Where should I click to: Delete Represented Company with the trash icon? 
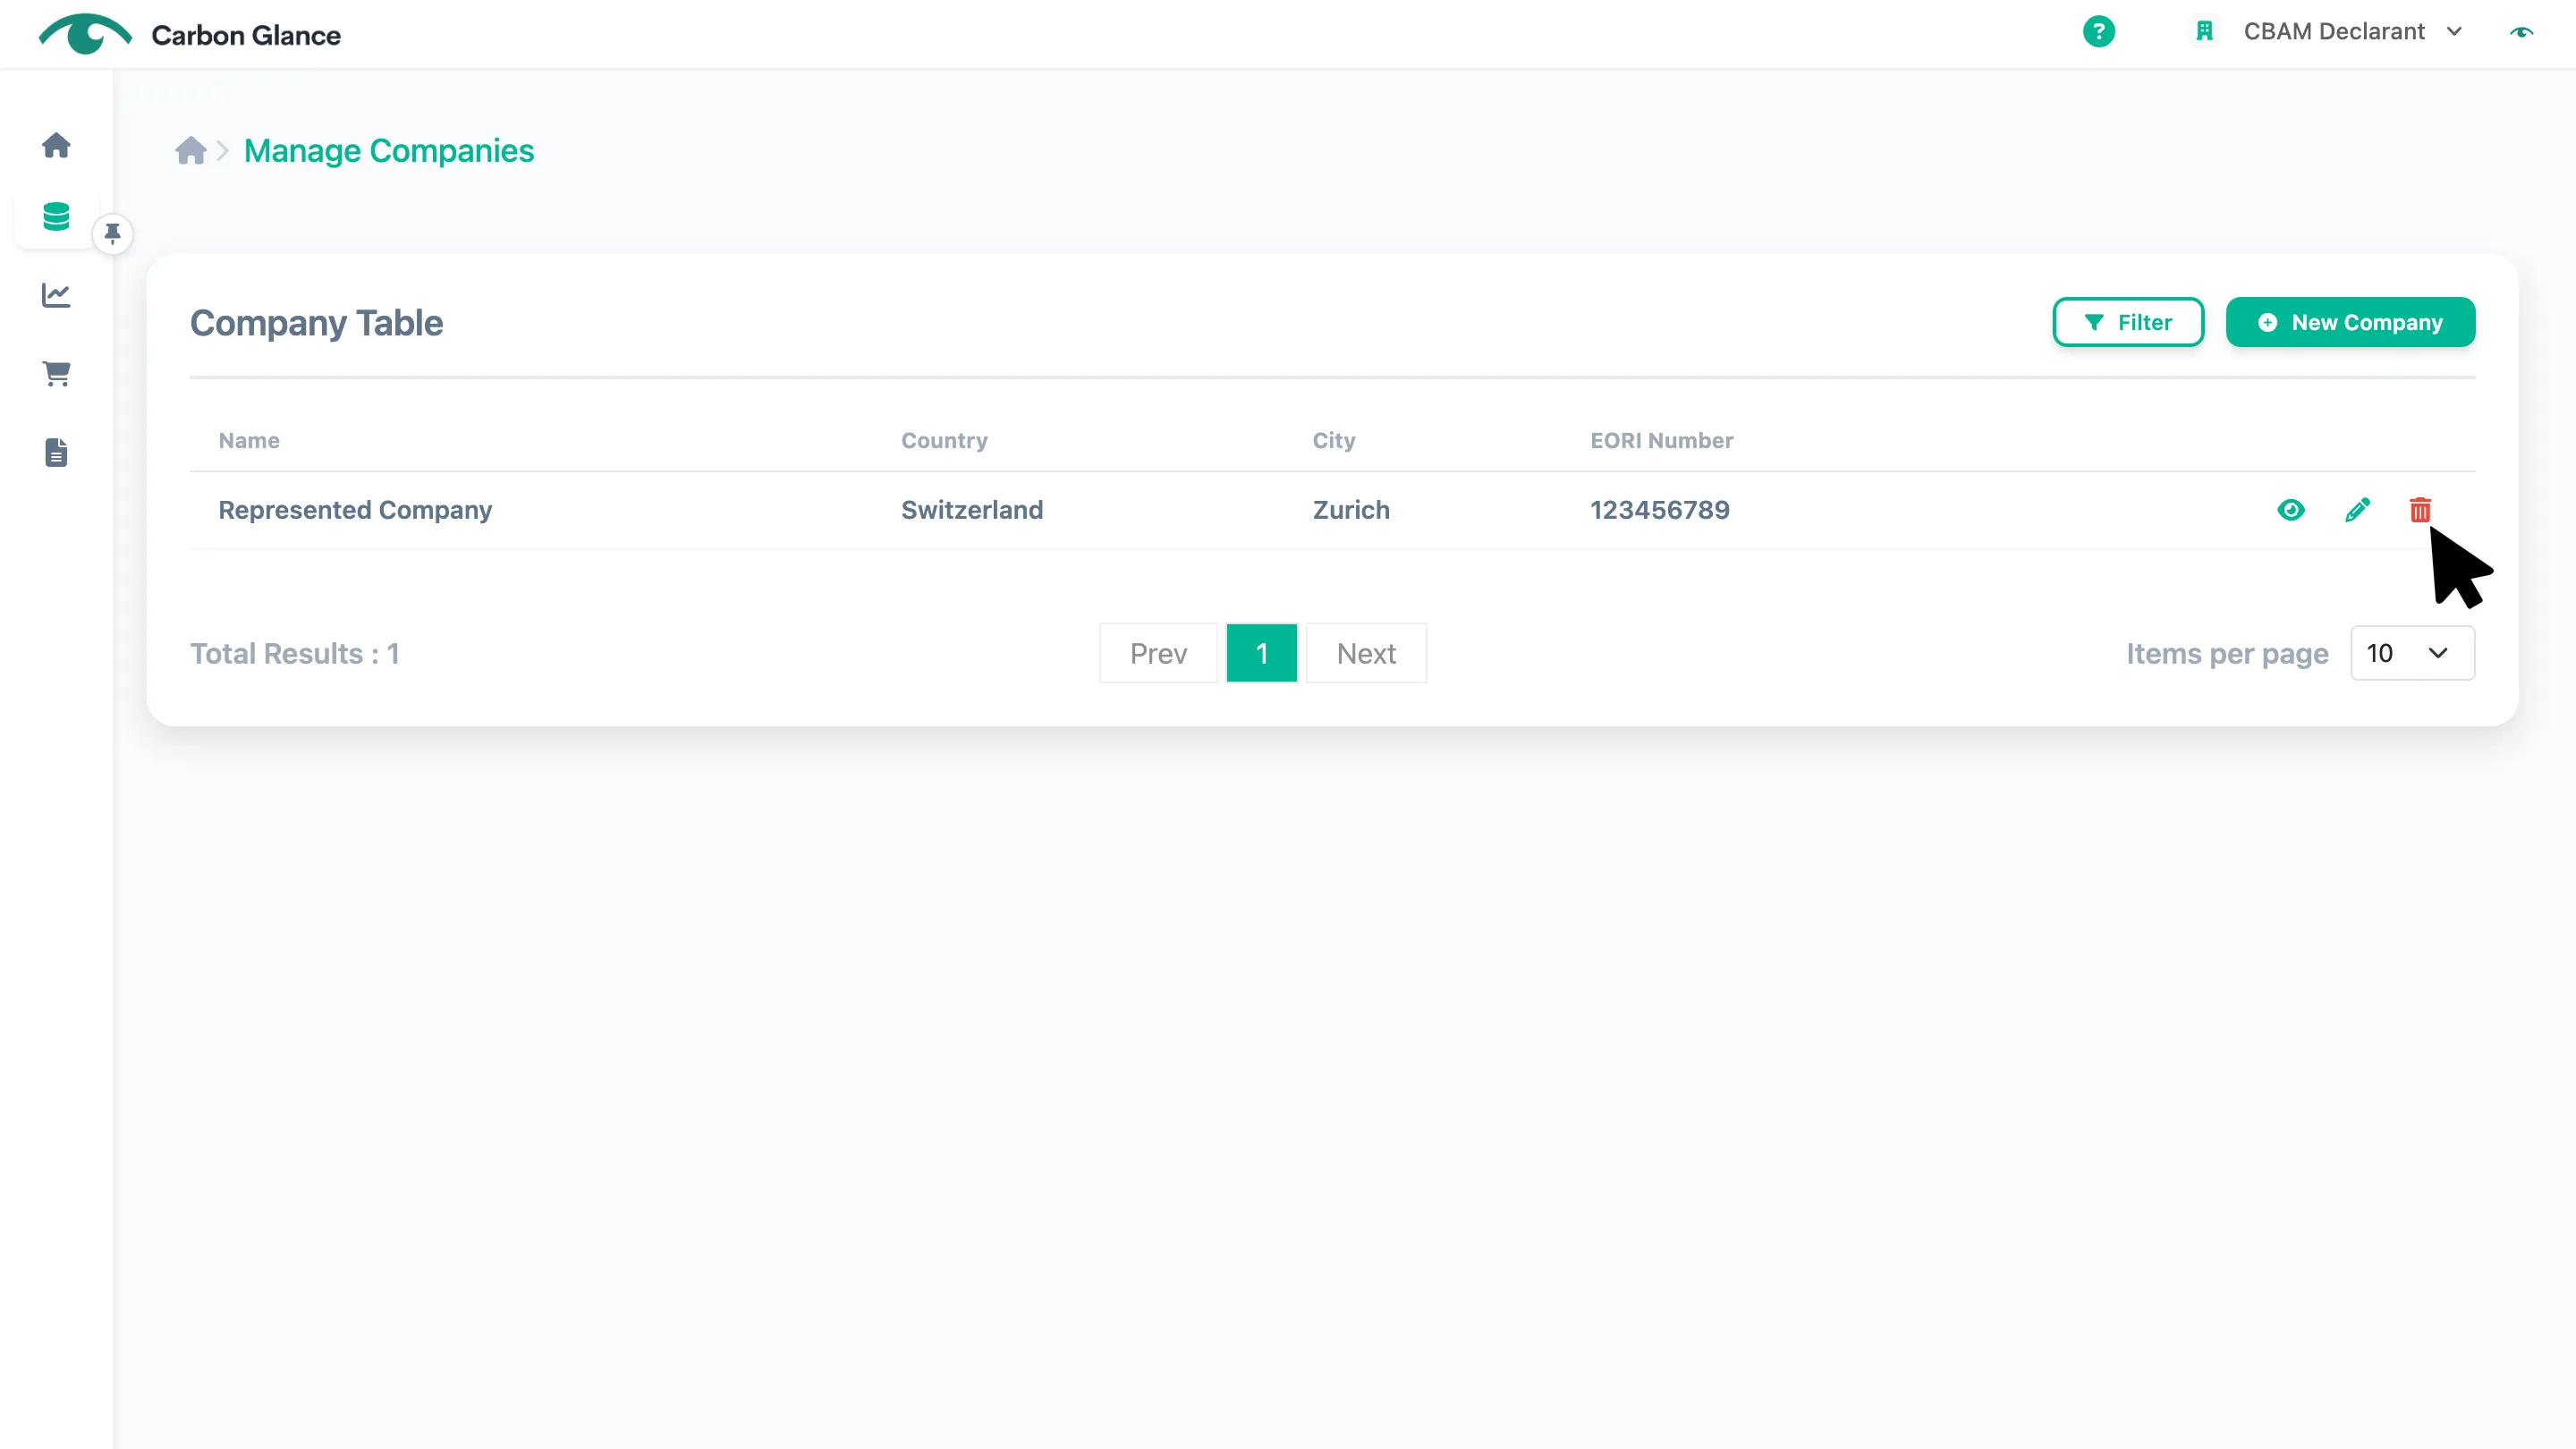click(x=2420, y=510)
